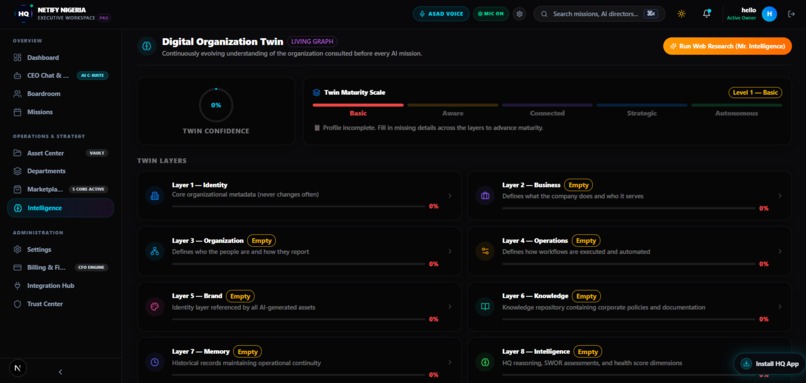Click the AI C-SUITE tag
Screen dimensions: 806x383
click(93, 76)
